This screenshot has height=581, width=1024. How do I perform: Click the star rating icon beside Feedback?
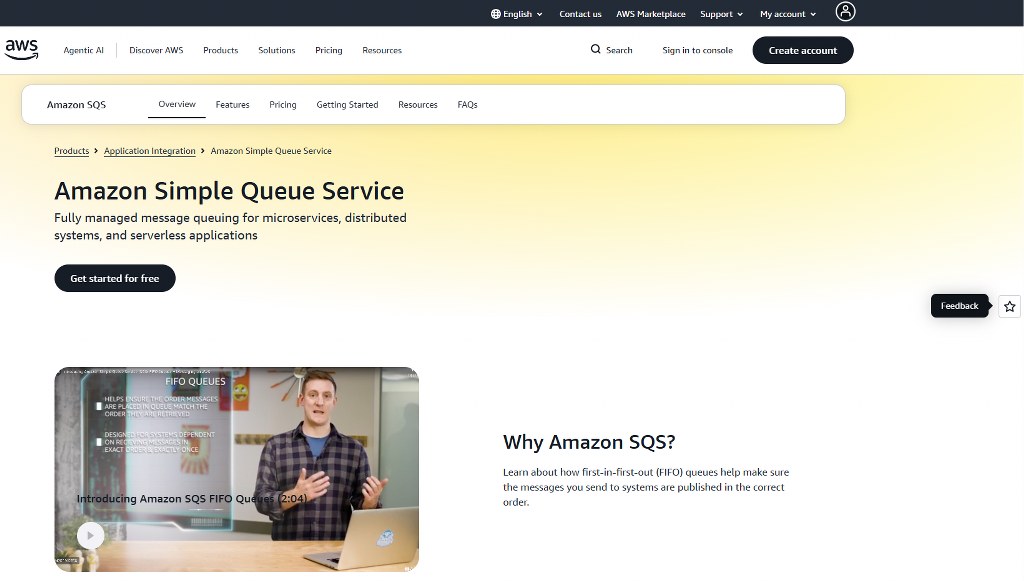[1010, 306]
